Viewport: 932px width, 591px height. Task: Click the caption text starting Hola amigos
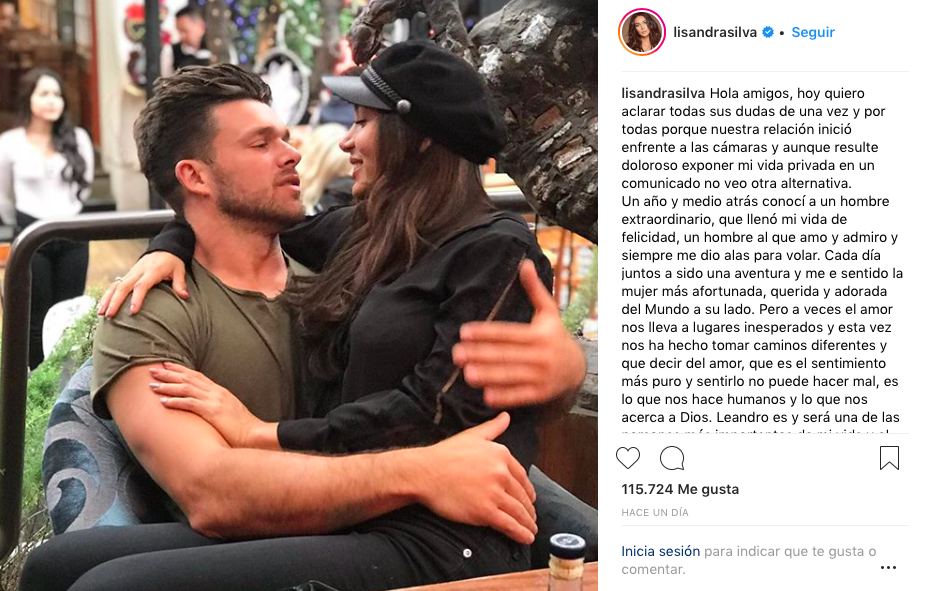[x=763, y=256]
